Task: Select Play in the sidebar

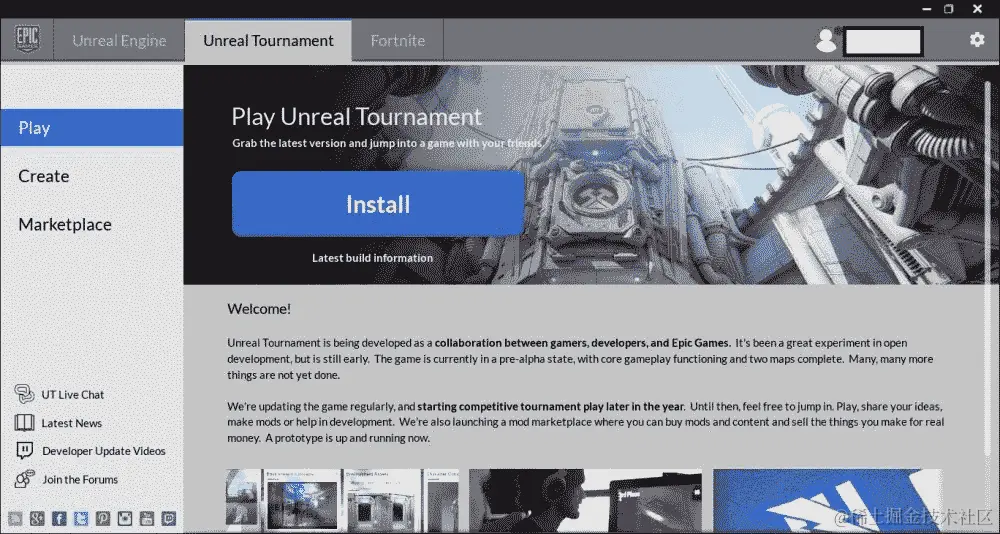Action: [92, 128]
